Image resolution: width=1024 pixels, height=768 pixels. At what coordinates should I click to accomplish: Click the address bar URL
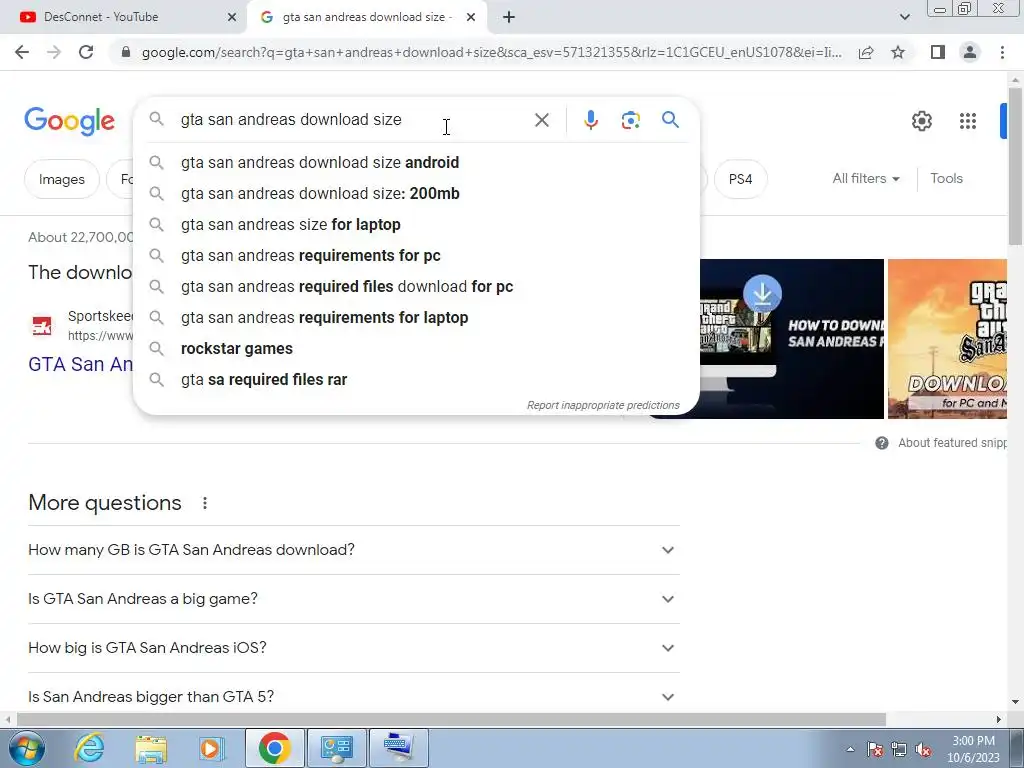coord(491,52)
